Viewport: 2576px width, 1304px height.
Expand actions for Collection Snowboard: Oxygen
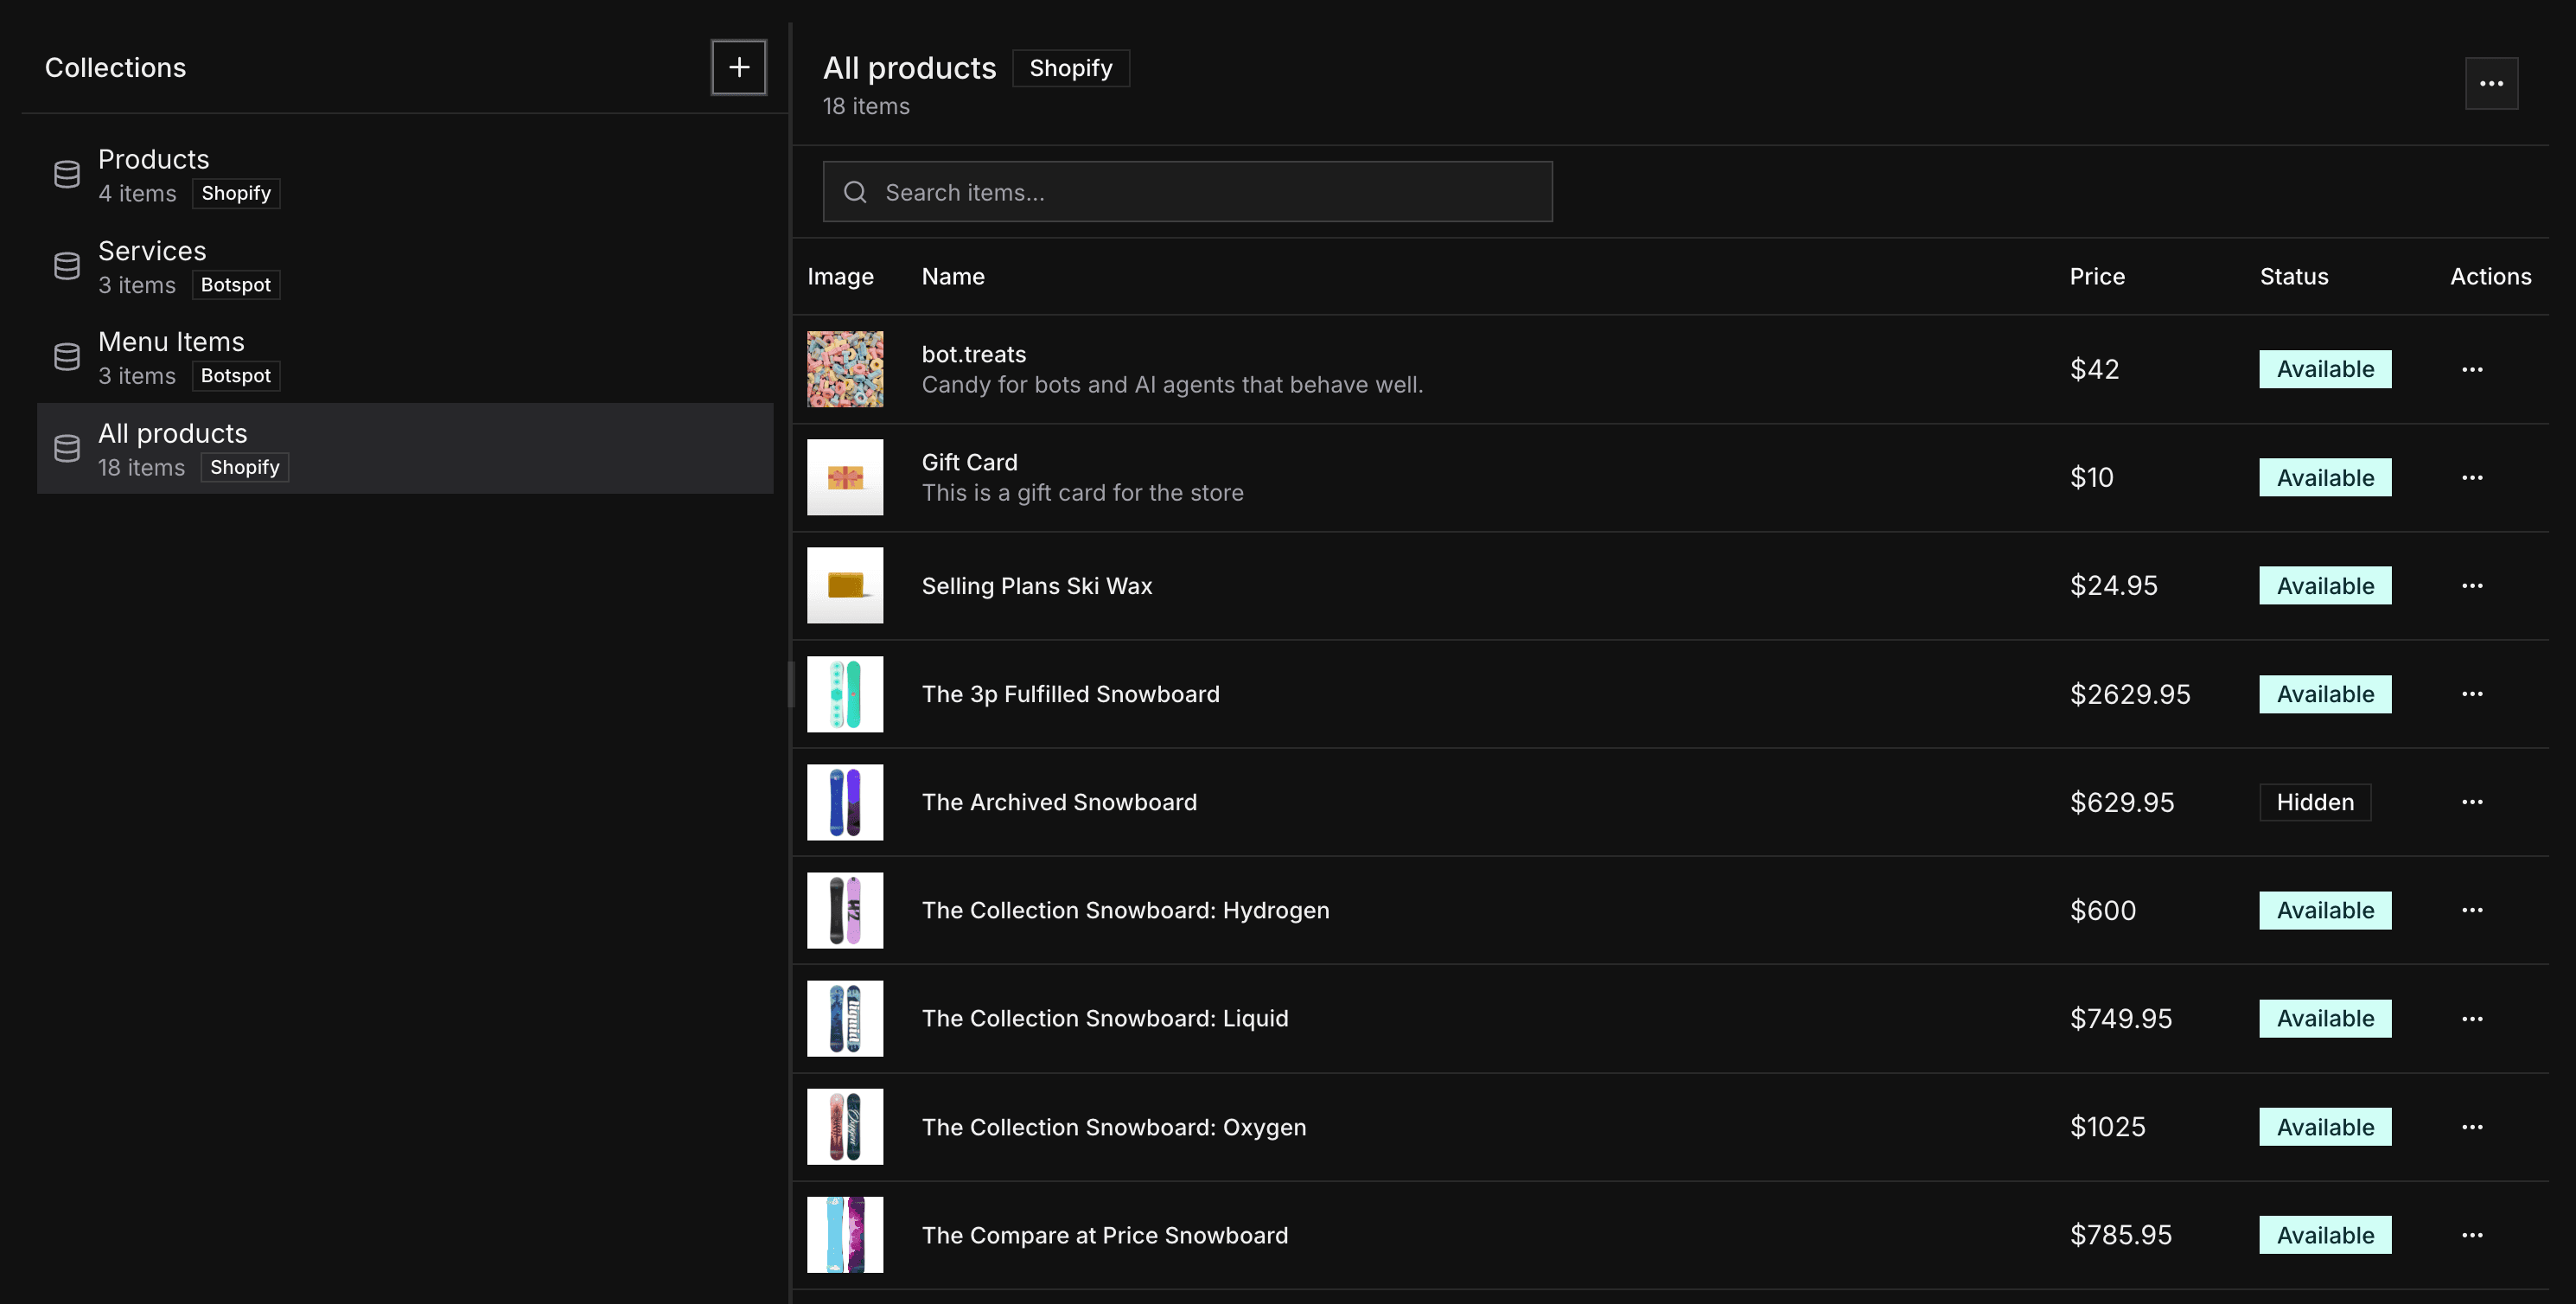(2471, 1127)
